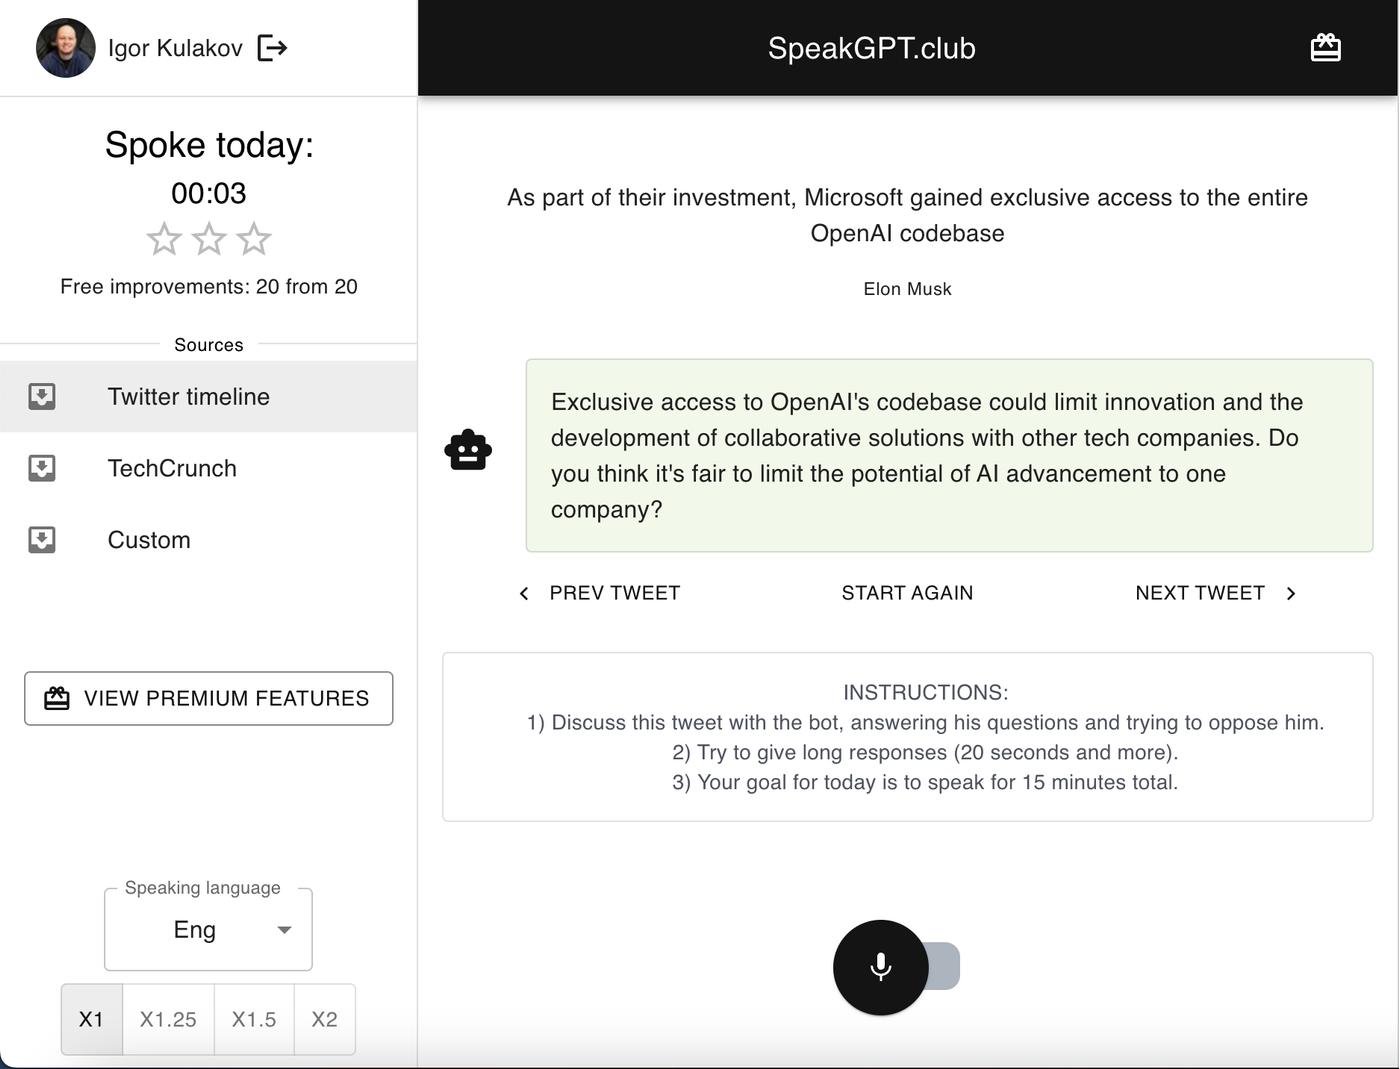Viewport: 1400px width, 1069px height.
Task: Open the gift icon in the header
Action: 1325,48
